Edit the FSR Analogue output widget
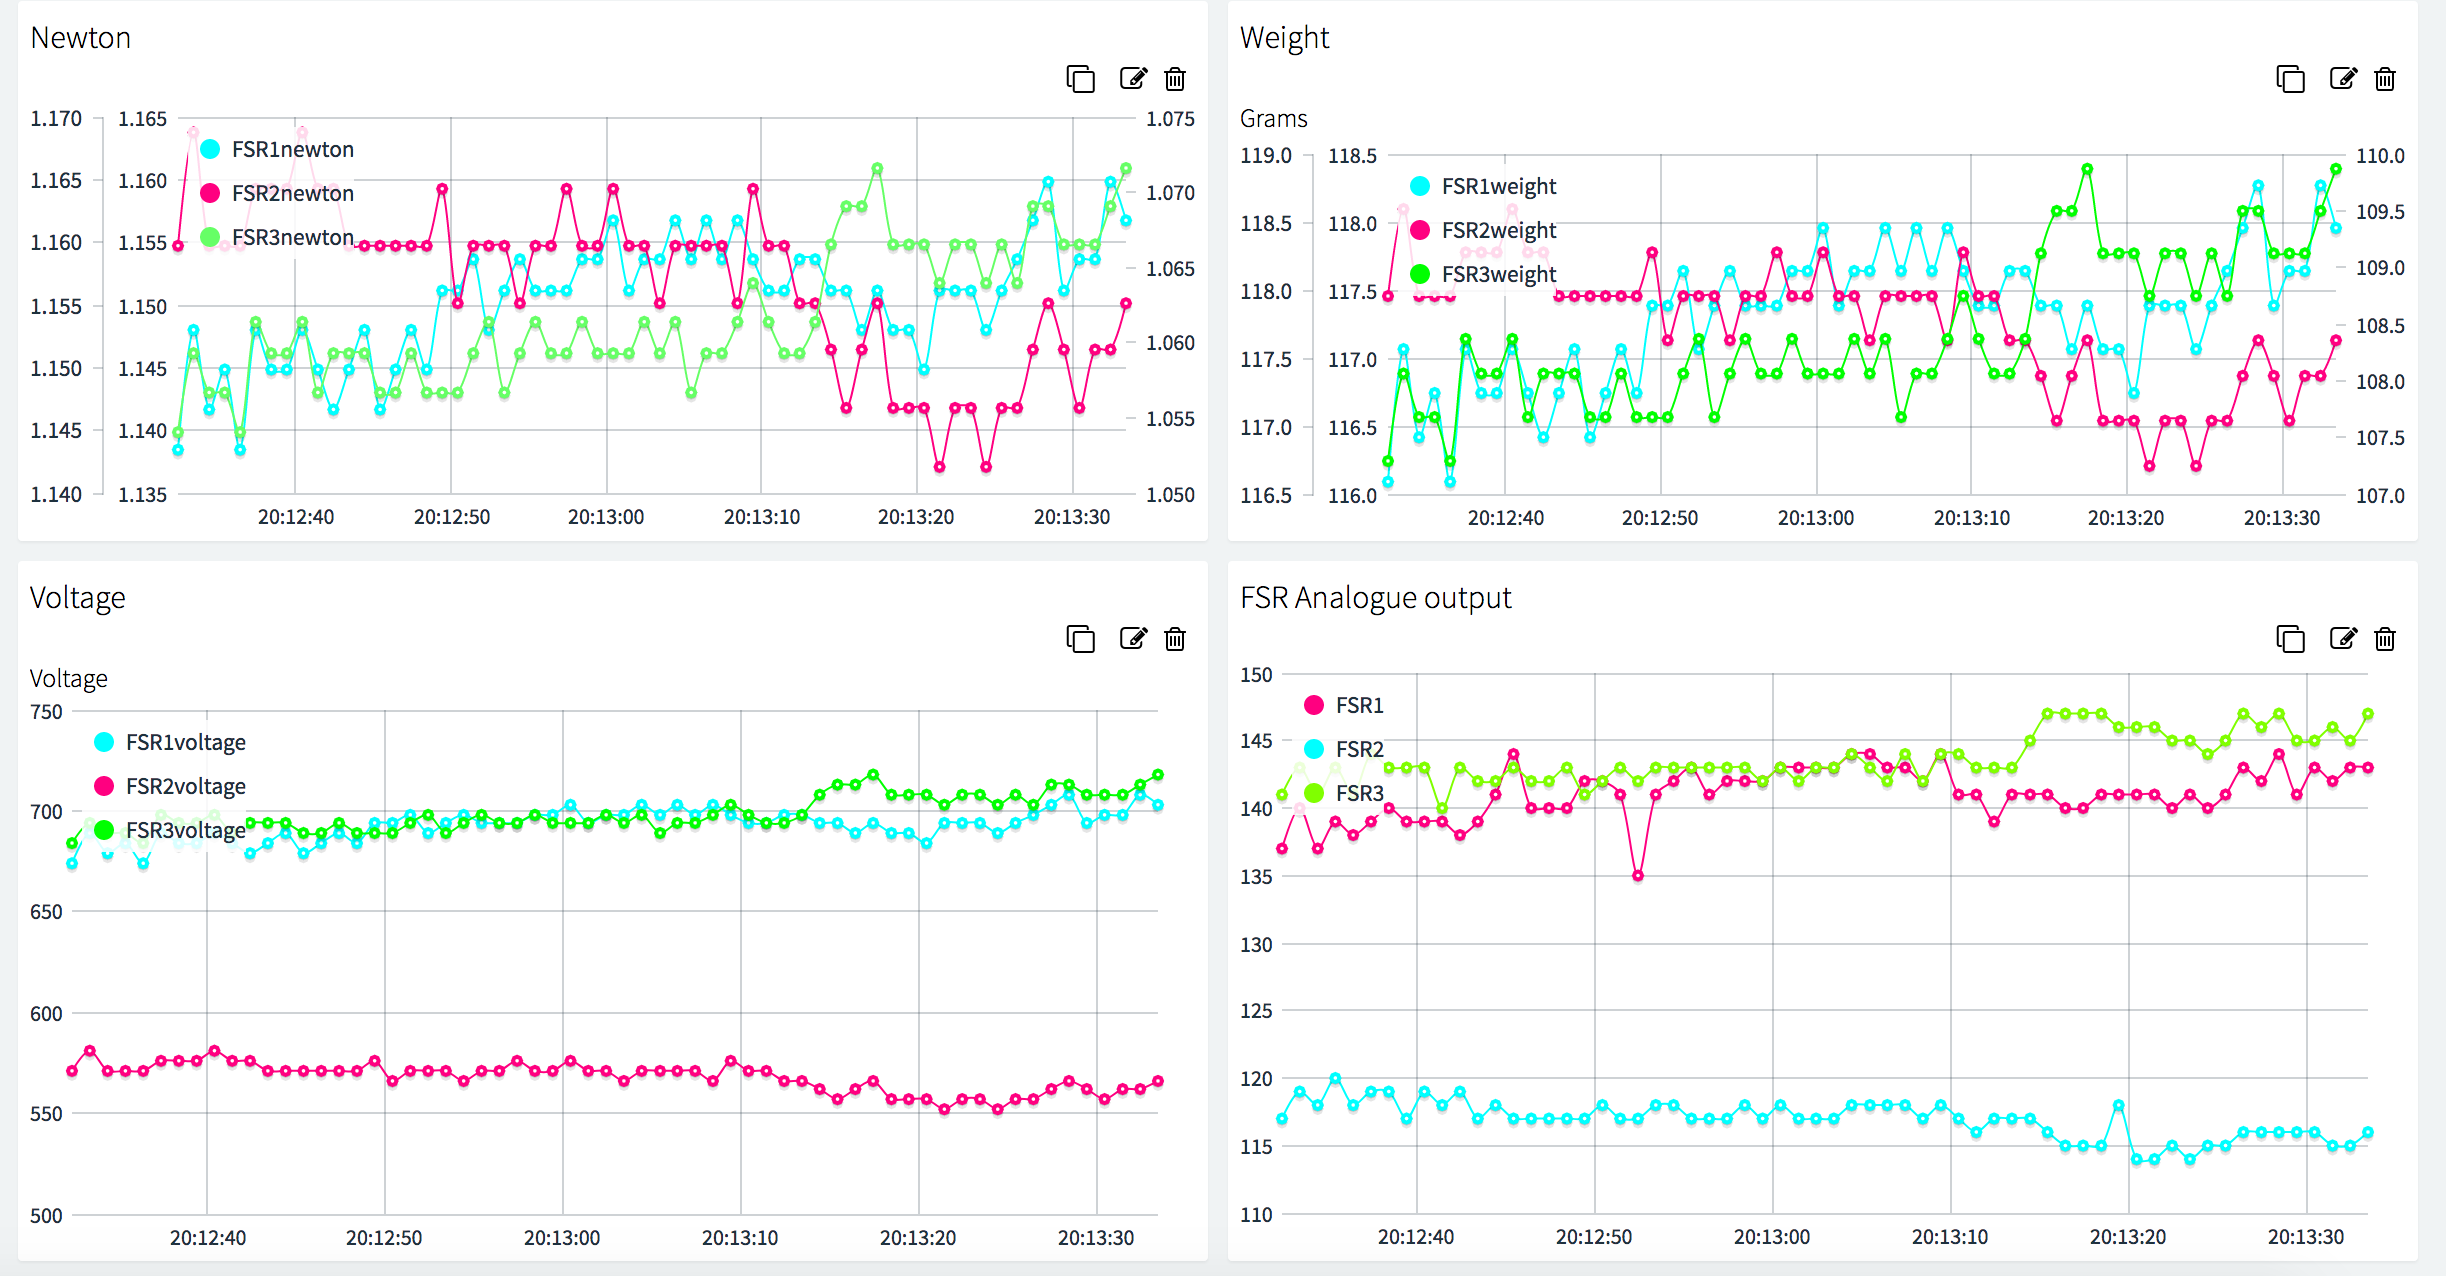 point(2343,639)
